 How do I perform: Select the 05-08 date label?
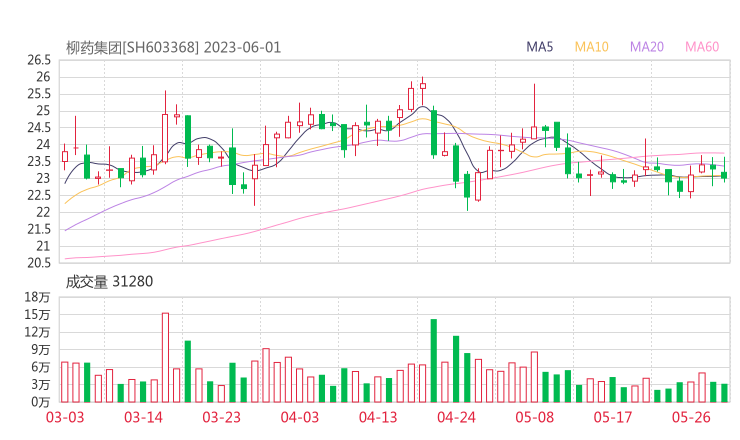click(535, 417)
